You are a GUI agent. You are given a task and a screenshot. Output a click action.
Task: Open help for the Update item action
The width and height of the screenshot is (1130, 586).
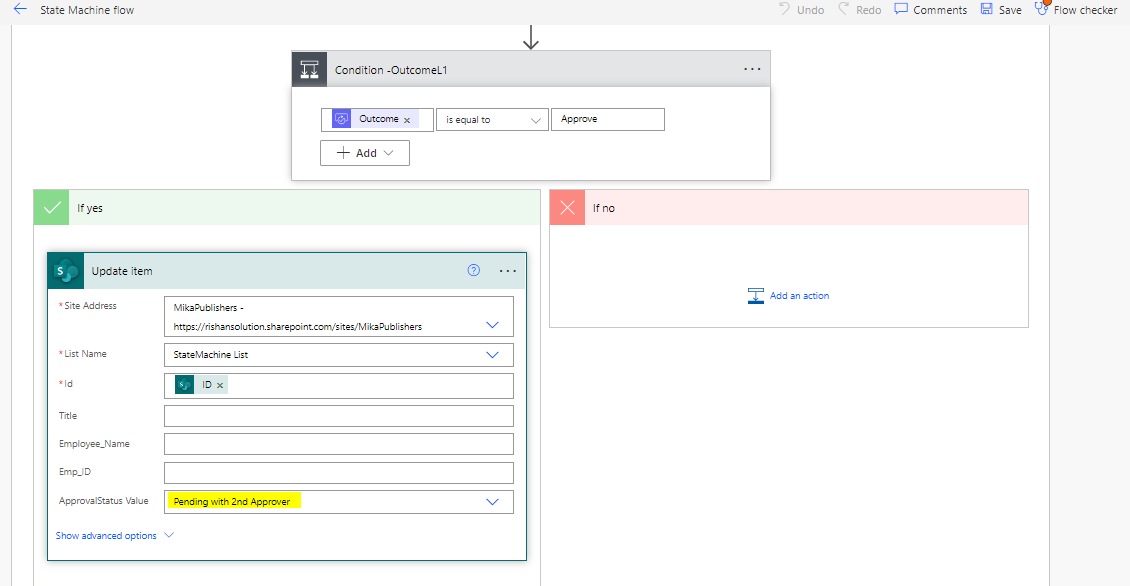point(474,270)
